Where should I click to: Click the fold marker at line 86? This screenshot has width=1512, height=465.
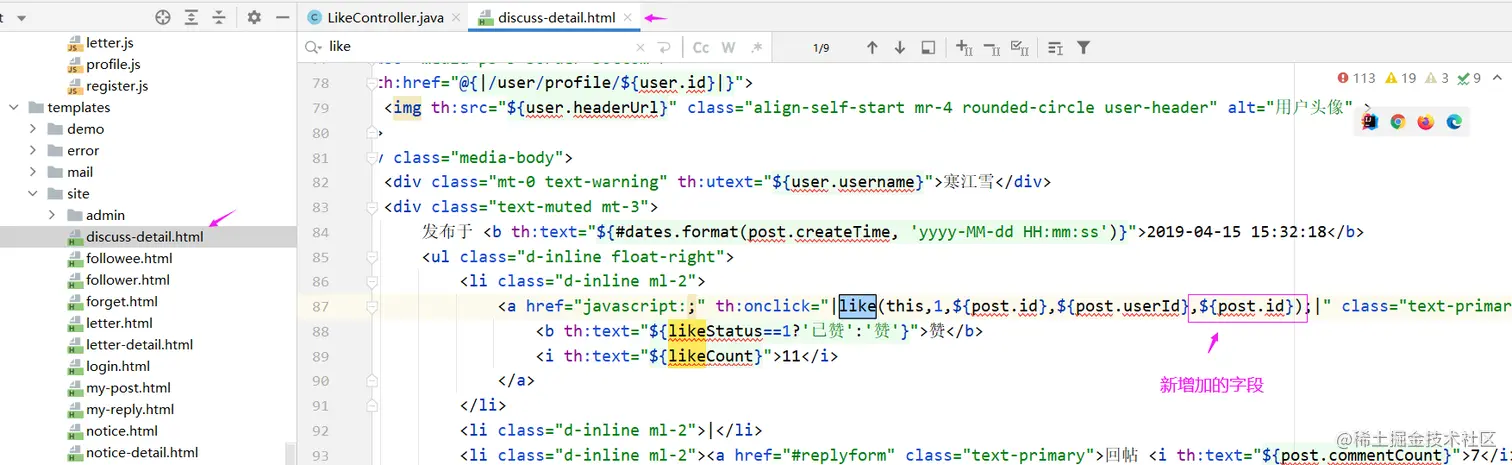tap(372, 281)
